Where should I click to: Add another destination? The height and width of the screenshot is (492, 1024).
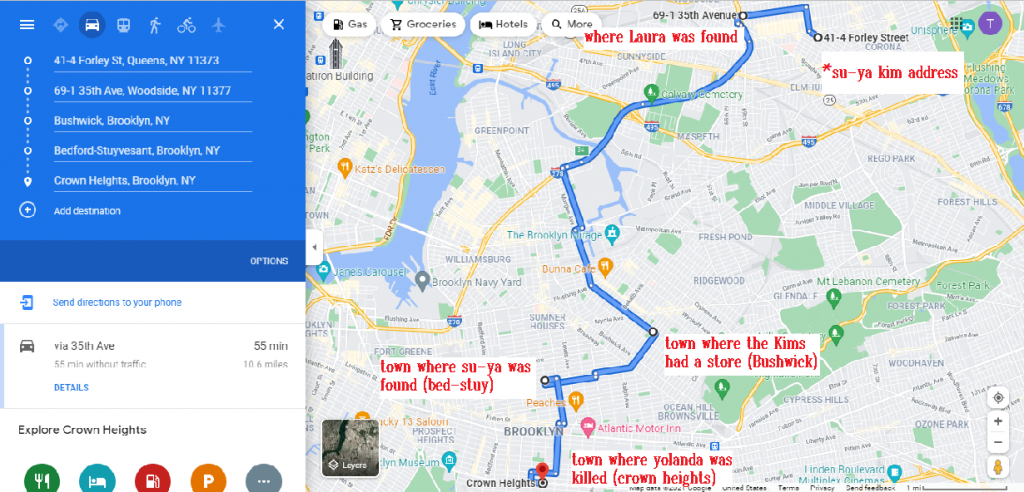click(x=87, y=210)
